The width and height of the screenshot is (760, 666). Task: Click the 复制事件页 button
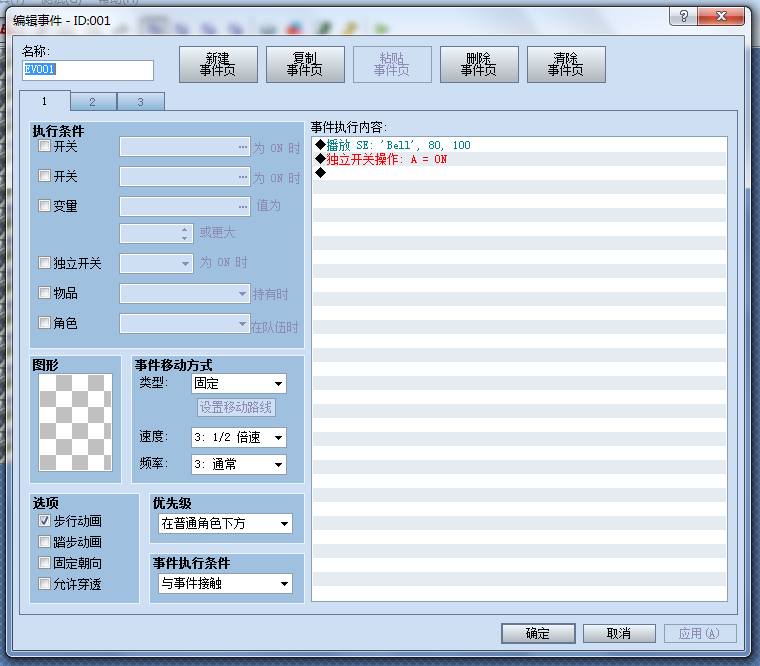click(305, 64)
